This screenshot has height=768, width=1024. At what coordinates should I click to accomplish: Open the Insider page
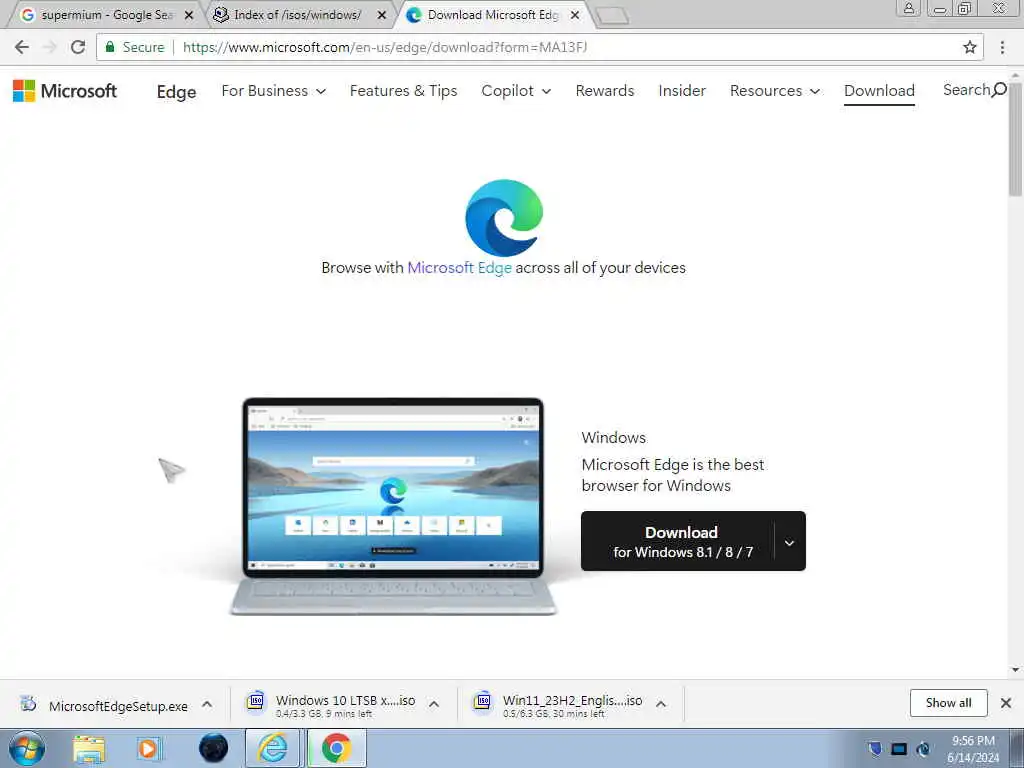682,91
